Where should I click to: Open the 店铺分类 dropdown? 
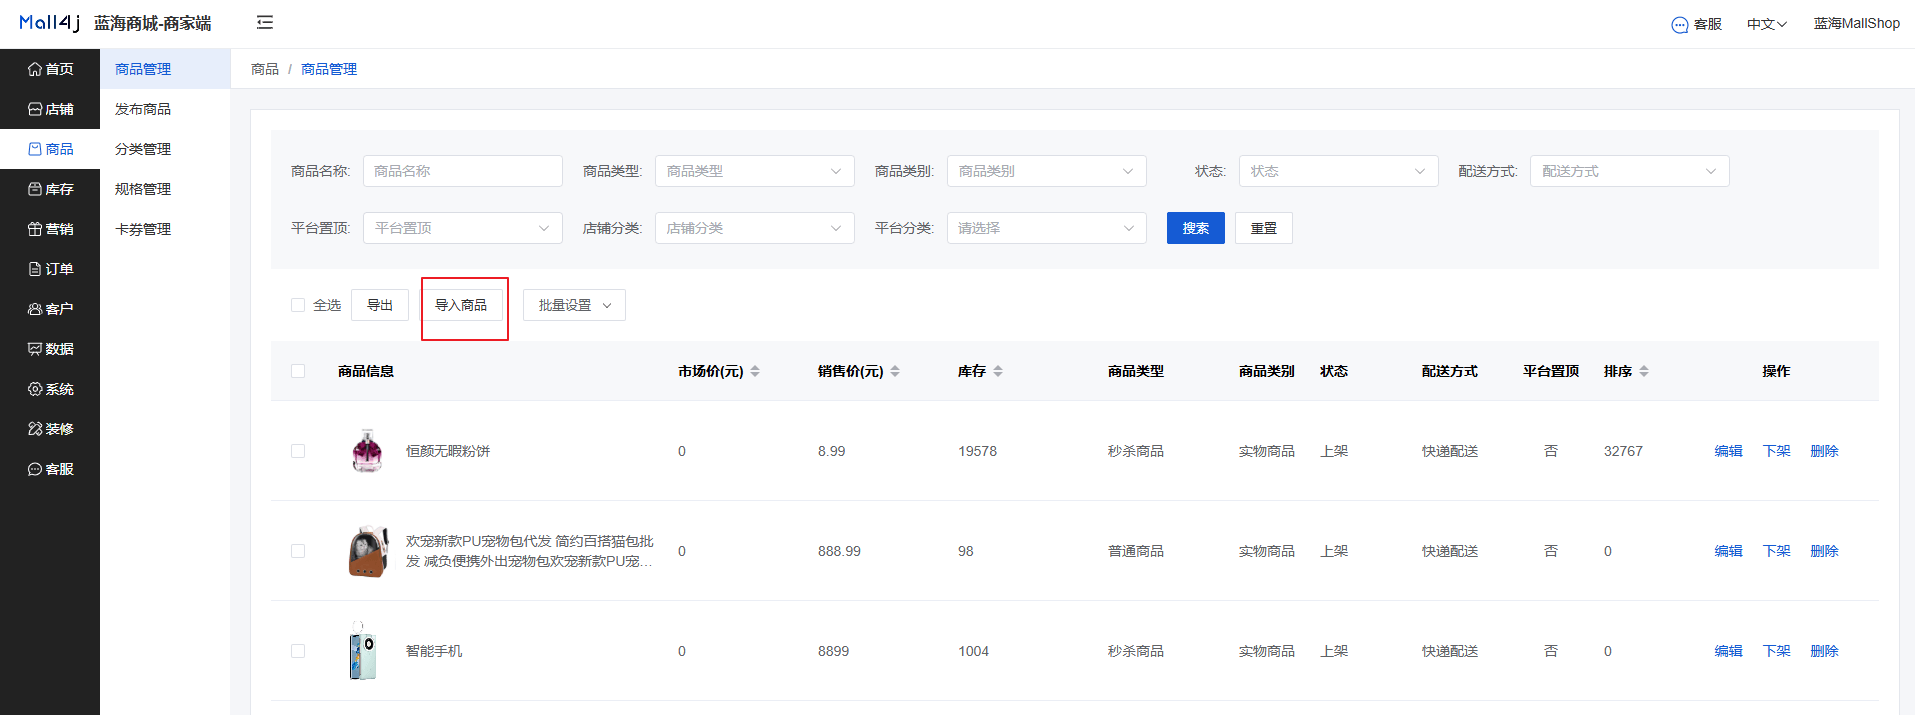755,228
